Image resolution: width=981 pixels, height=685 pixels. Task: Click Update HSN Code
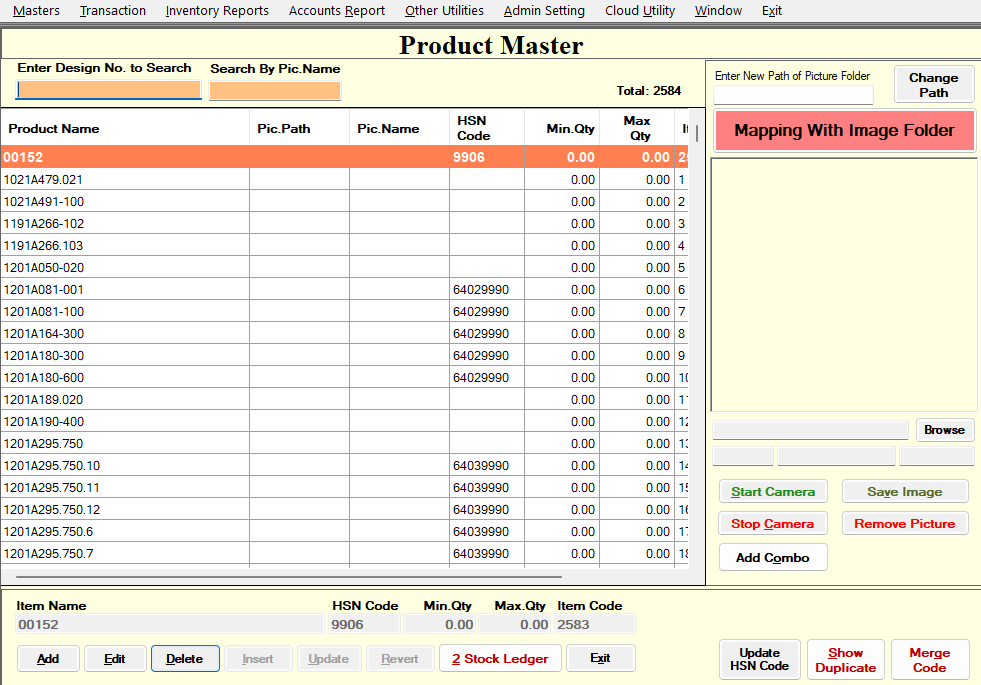(x=759, y=659)
